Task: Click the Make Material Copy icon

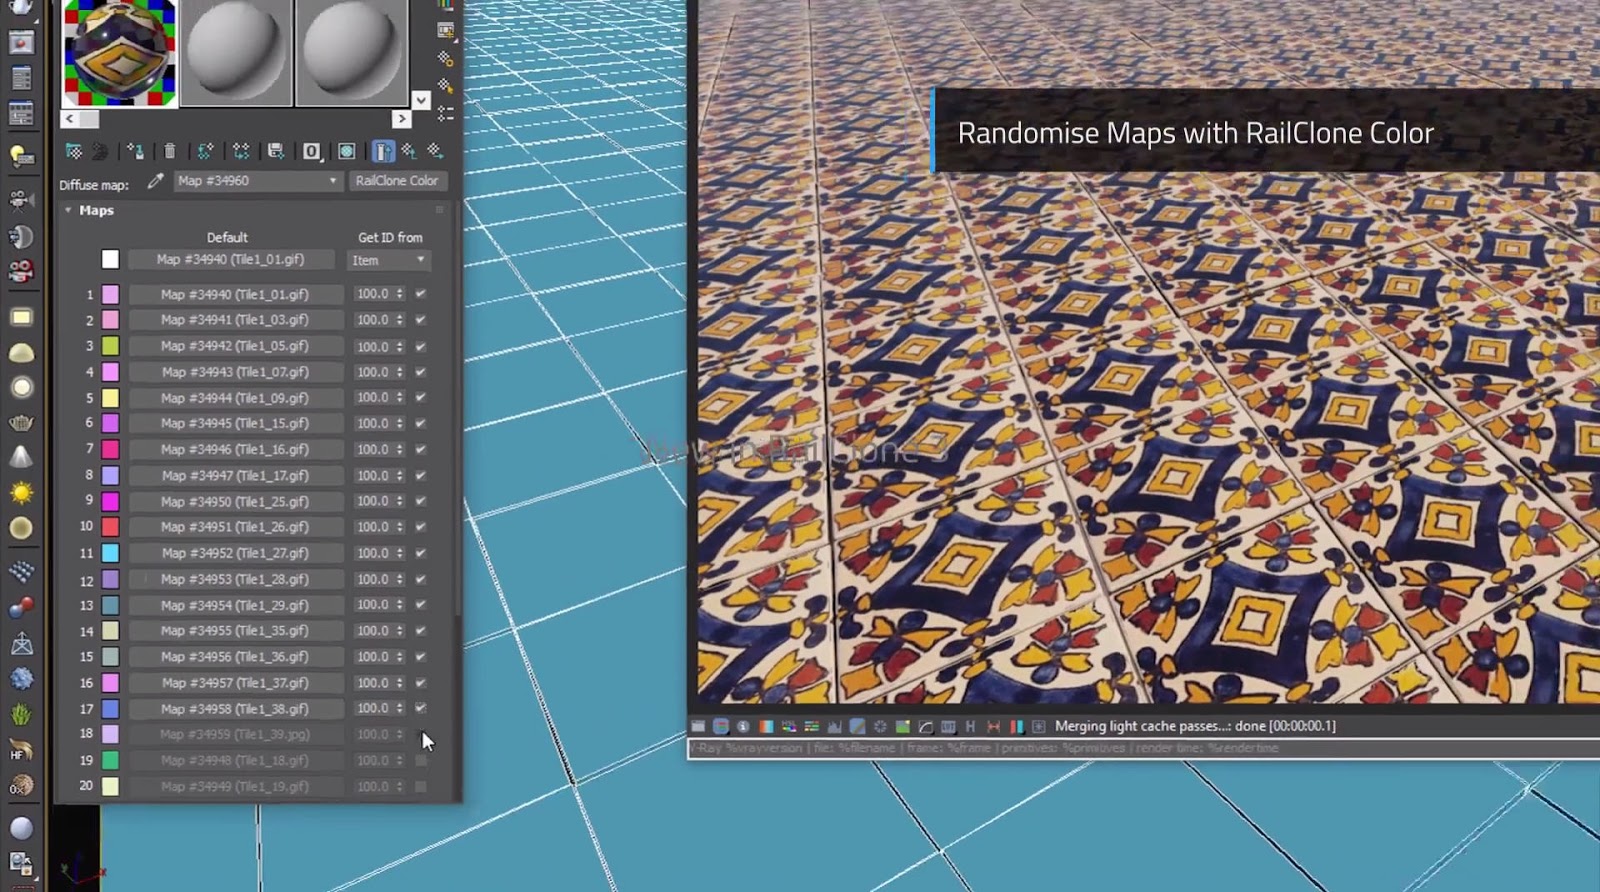Action: click(x=205, y=151)
